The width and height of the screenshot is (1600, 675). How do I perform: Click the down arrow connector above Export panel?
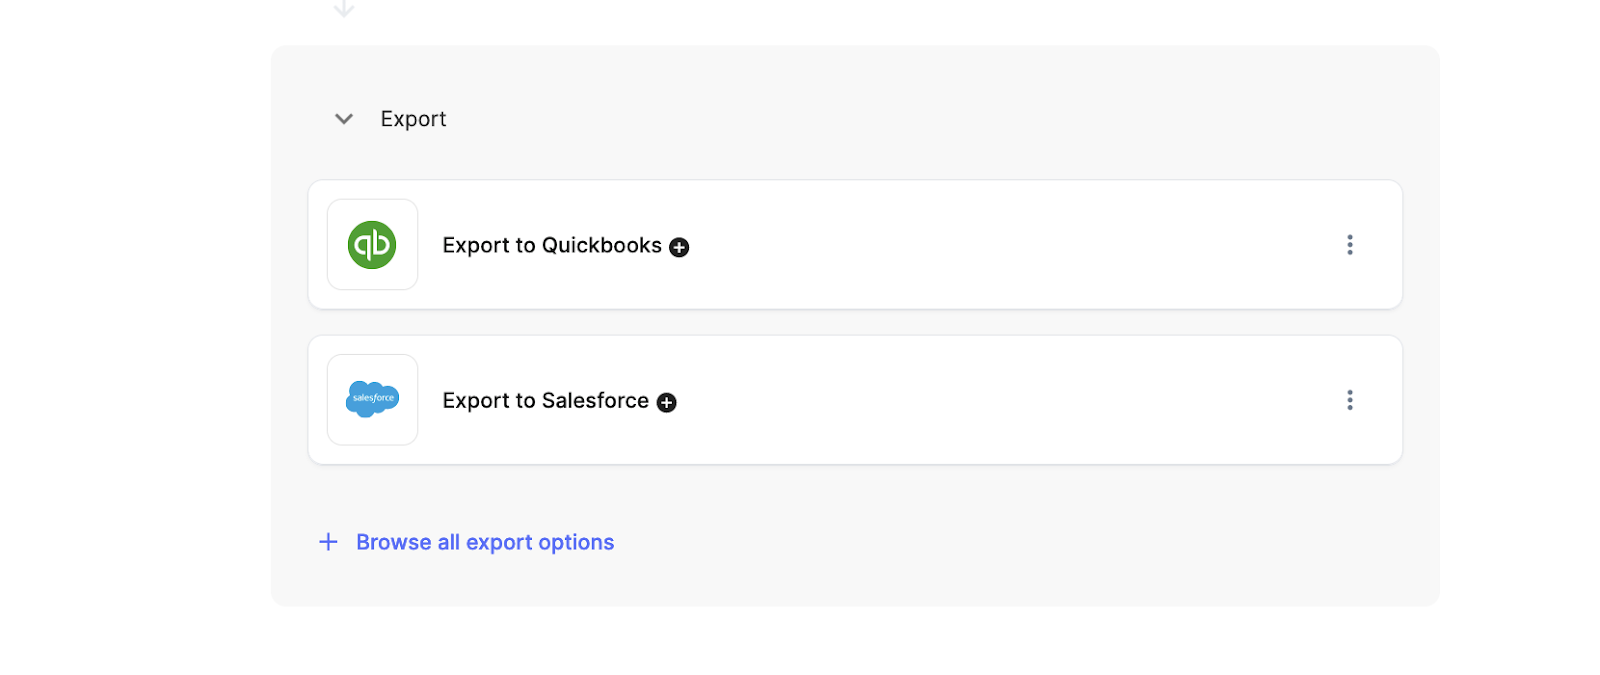344,8
